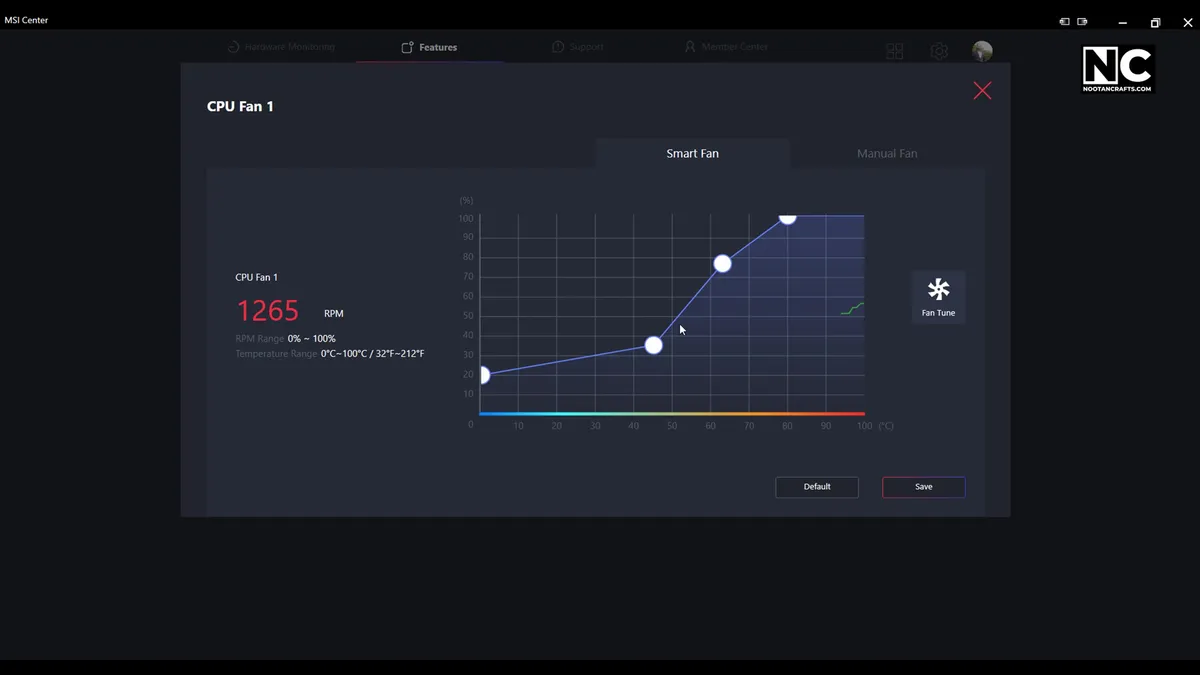The width and height of the screenshot is (1200, 675).
Task: Click the Default button
Action: click(x=817, y=487)
